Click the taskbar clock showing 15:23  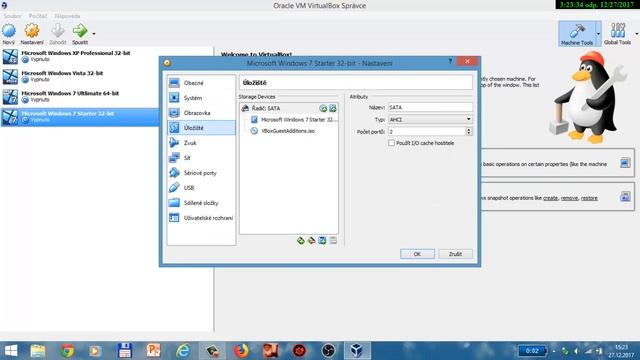point(621,351)
